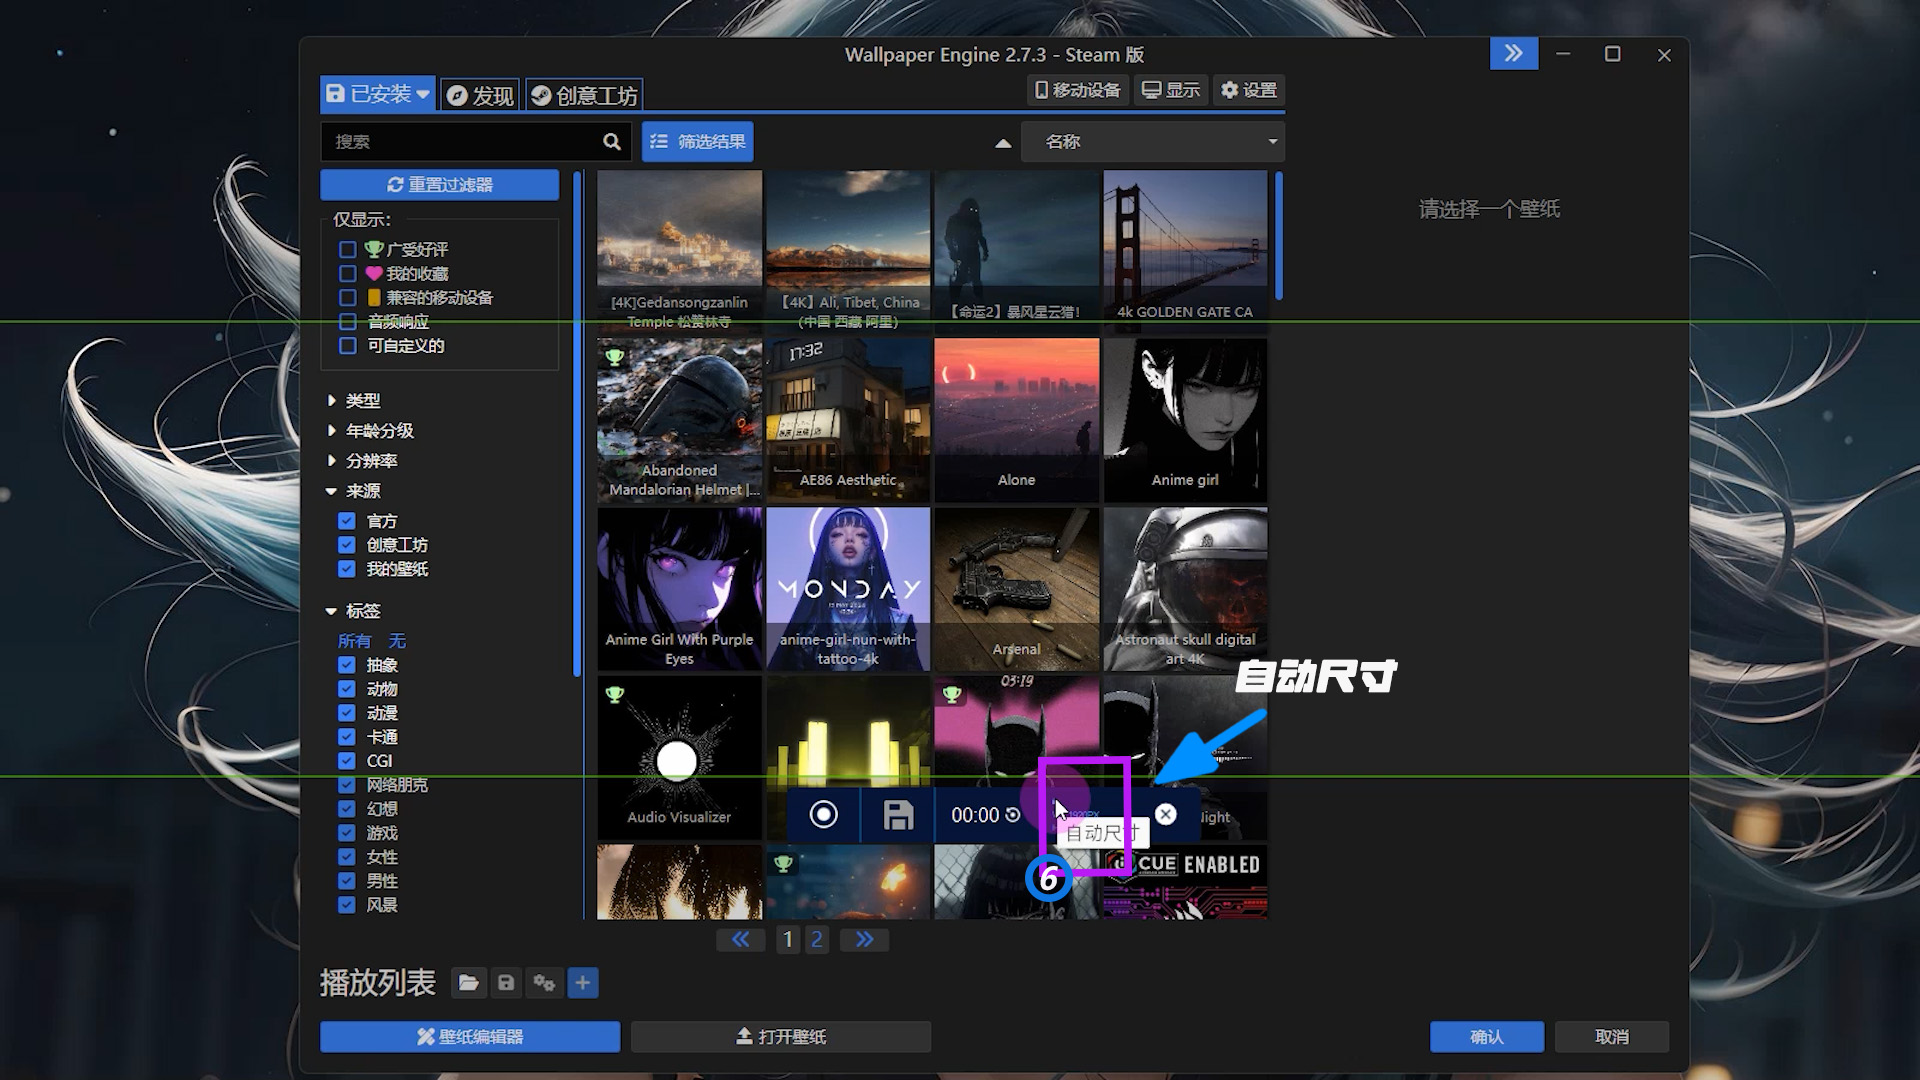The height and width of the screenshot is (1080, 1920).
Task: Enable the 兼容的移动设备 checkbox
Action: click(348, 298)
